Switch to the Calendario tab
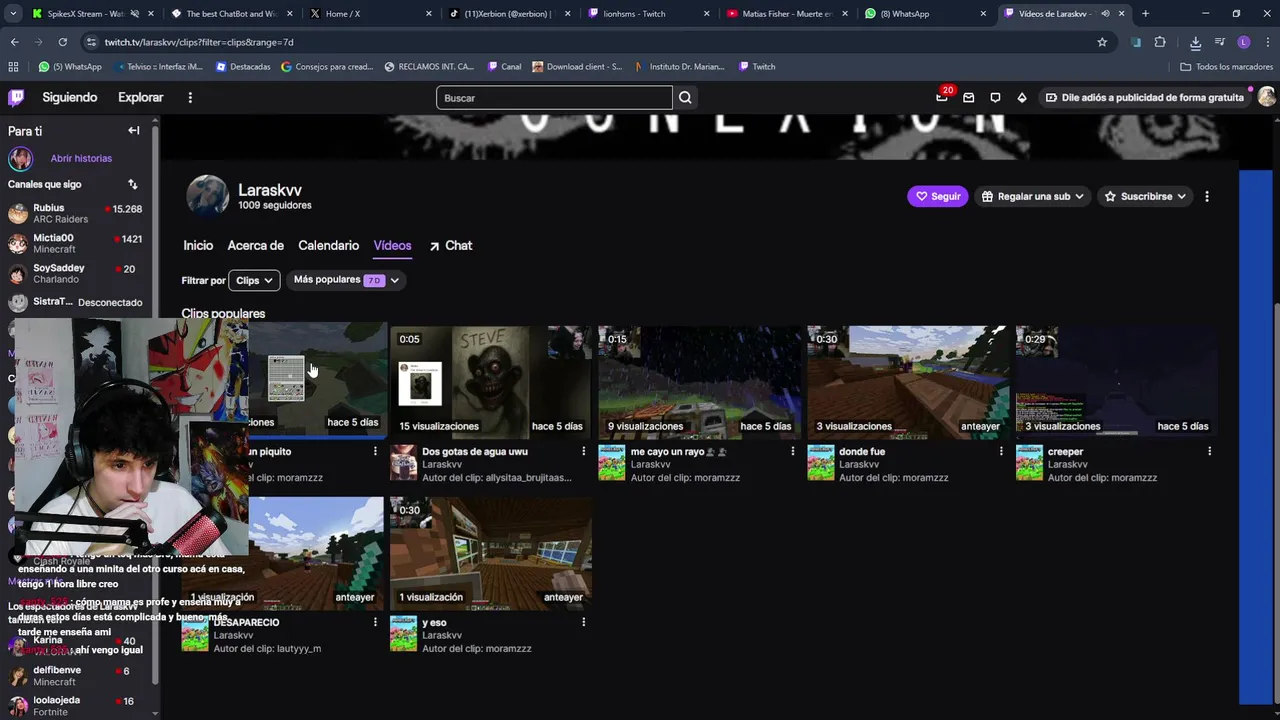1280x720 pixels. (328, 245)
